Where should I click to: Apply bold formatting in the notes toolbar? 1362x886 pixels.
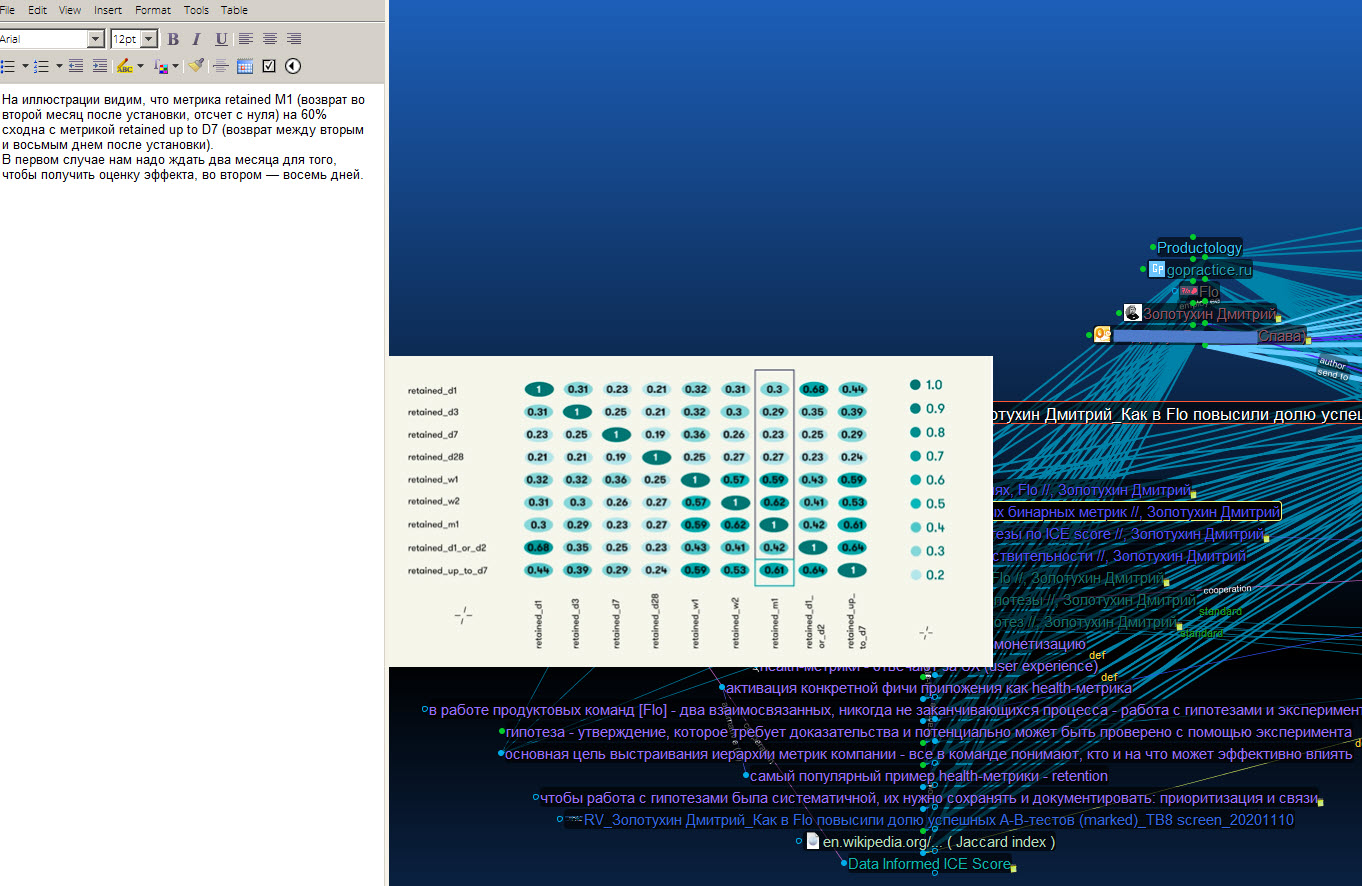173,39
